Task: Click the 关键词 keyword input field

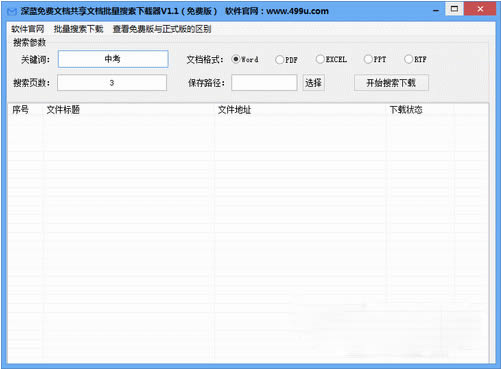Action: 113,59
